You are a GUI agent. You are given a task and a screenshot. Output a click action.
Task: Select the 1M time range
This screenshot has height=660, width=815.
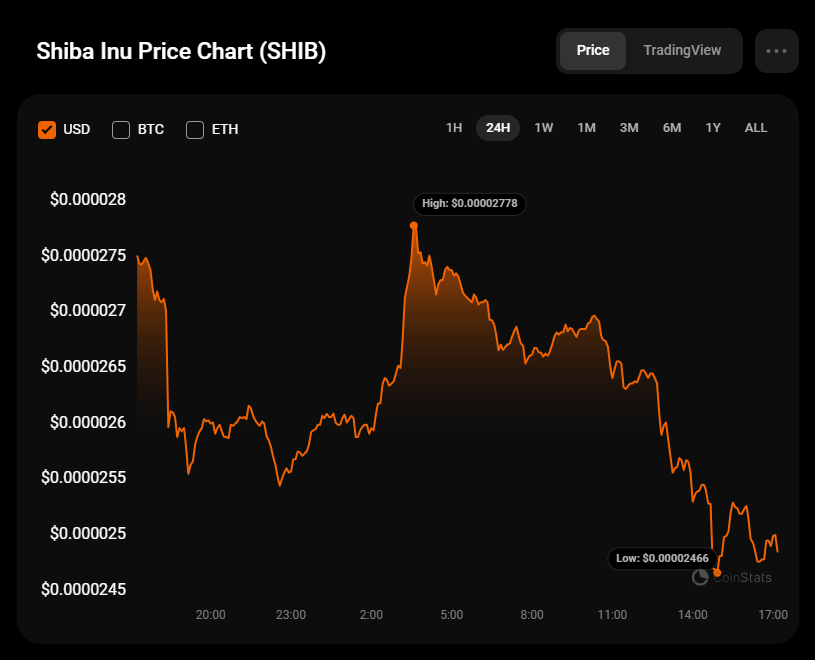586,128
